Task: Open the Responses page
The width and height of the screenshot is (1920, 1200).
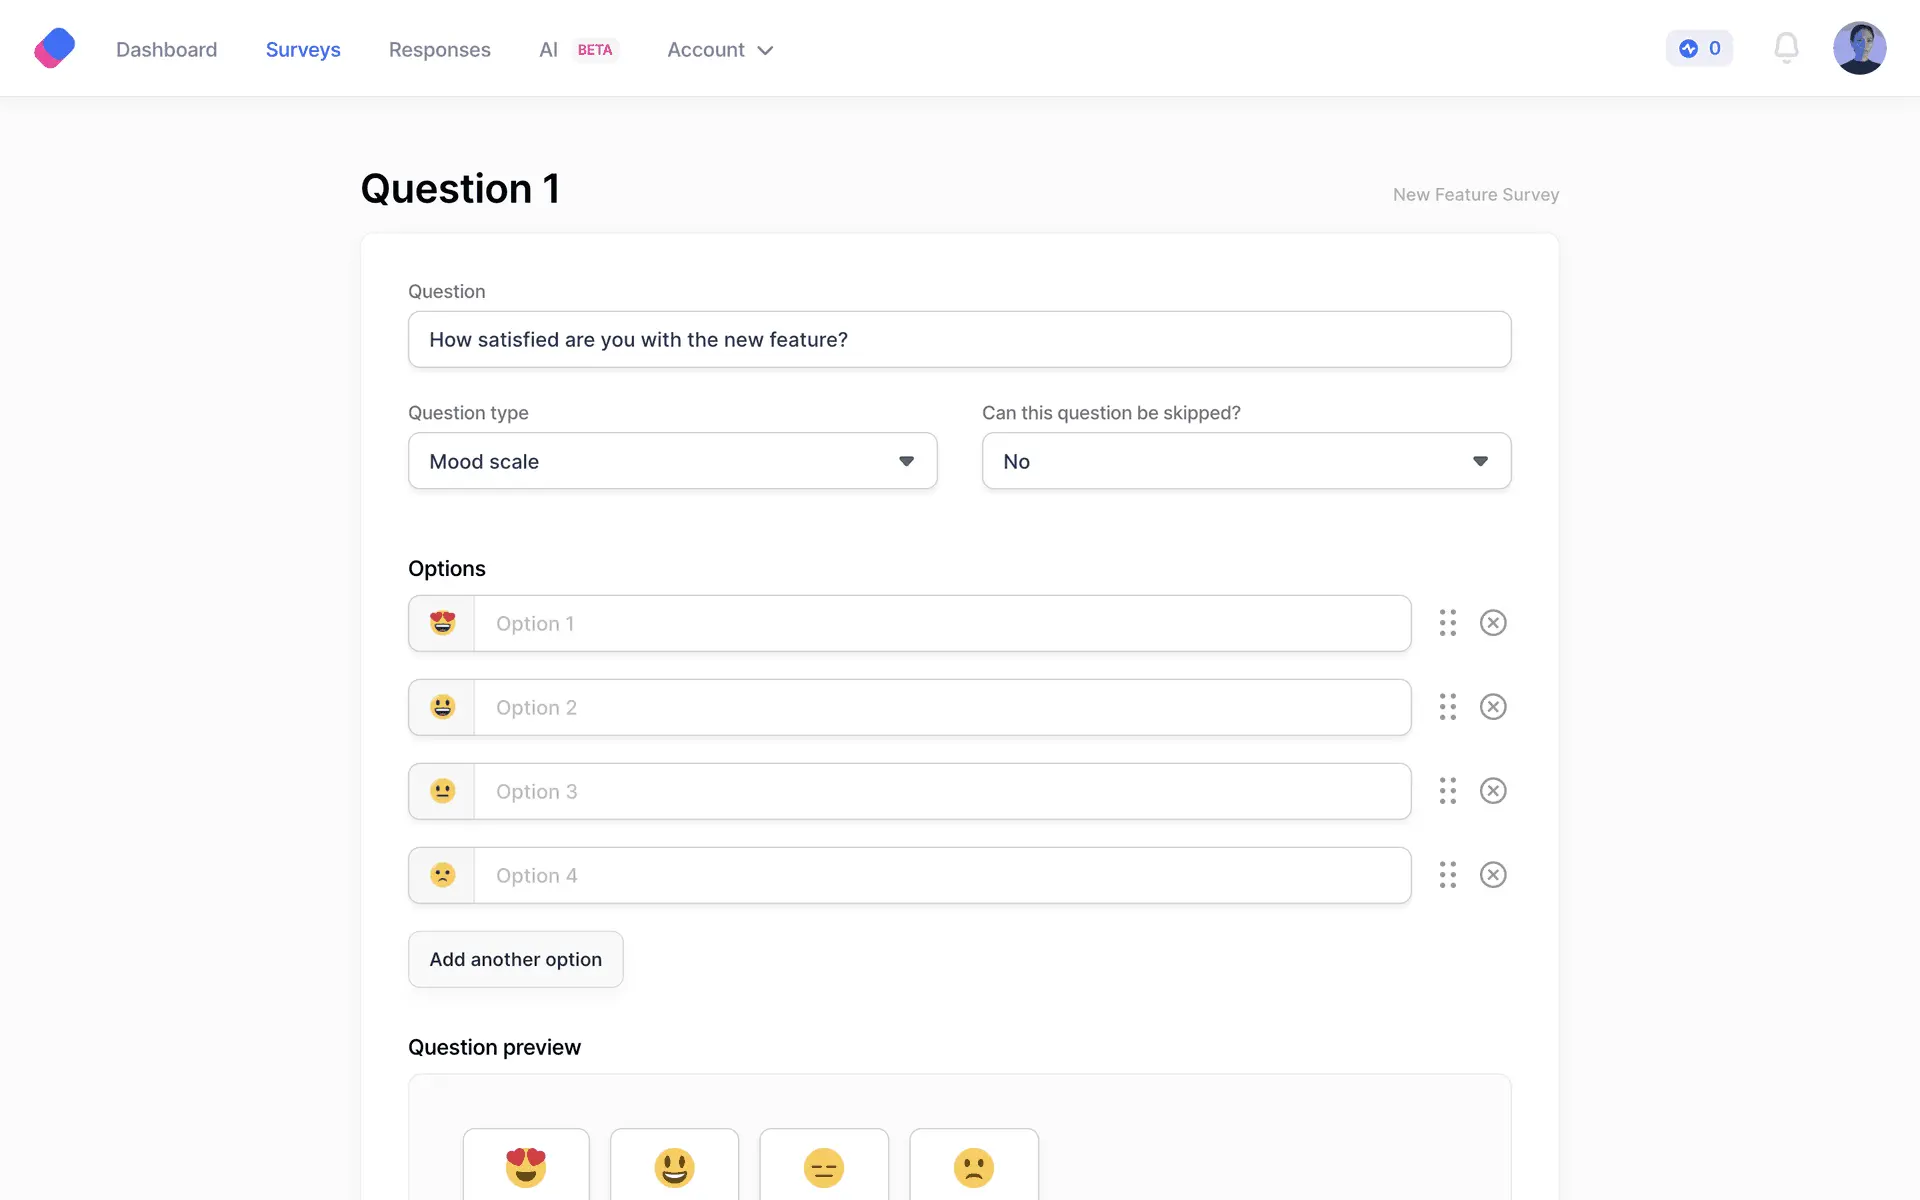Action: tap(439, 50)
